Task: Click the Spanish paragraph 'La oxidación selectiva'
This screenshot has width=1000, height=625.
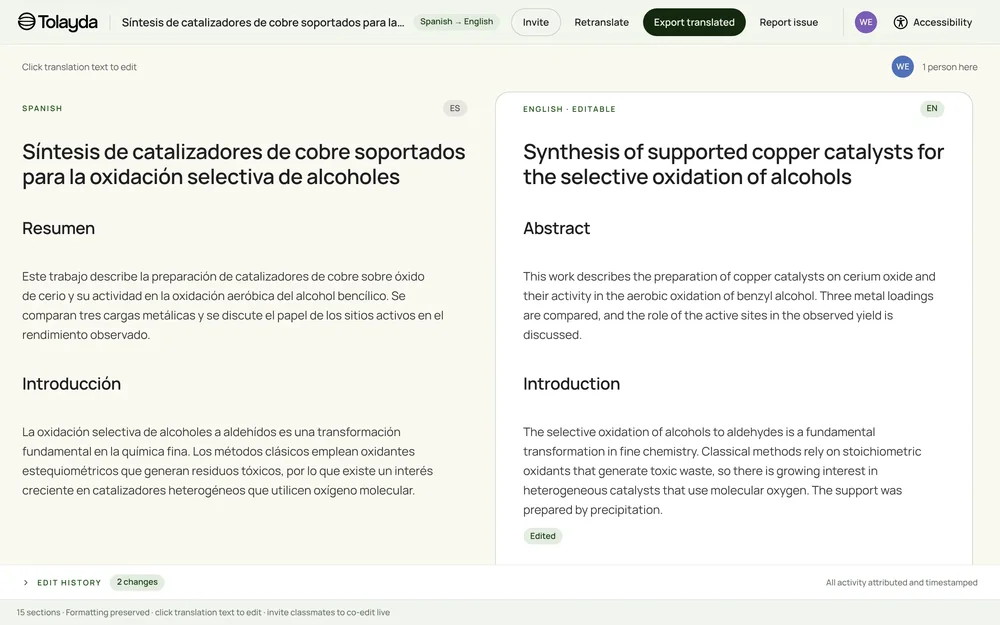Action: point(228,461)
